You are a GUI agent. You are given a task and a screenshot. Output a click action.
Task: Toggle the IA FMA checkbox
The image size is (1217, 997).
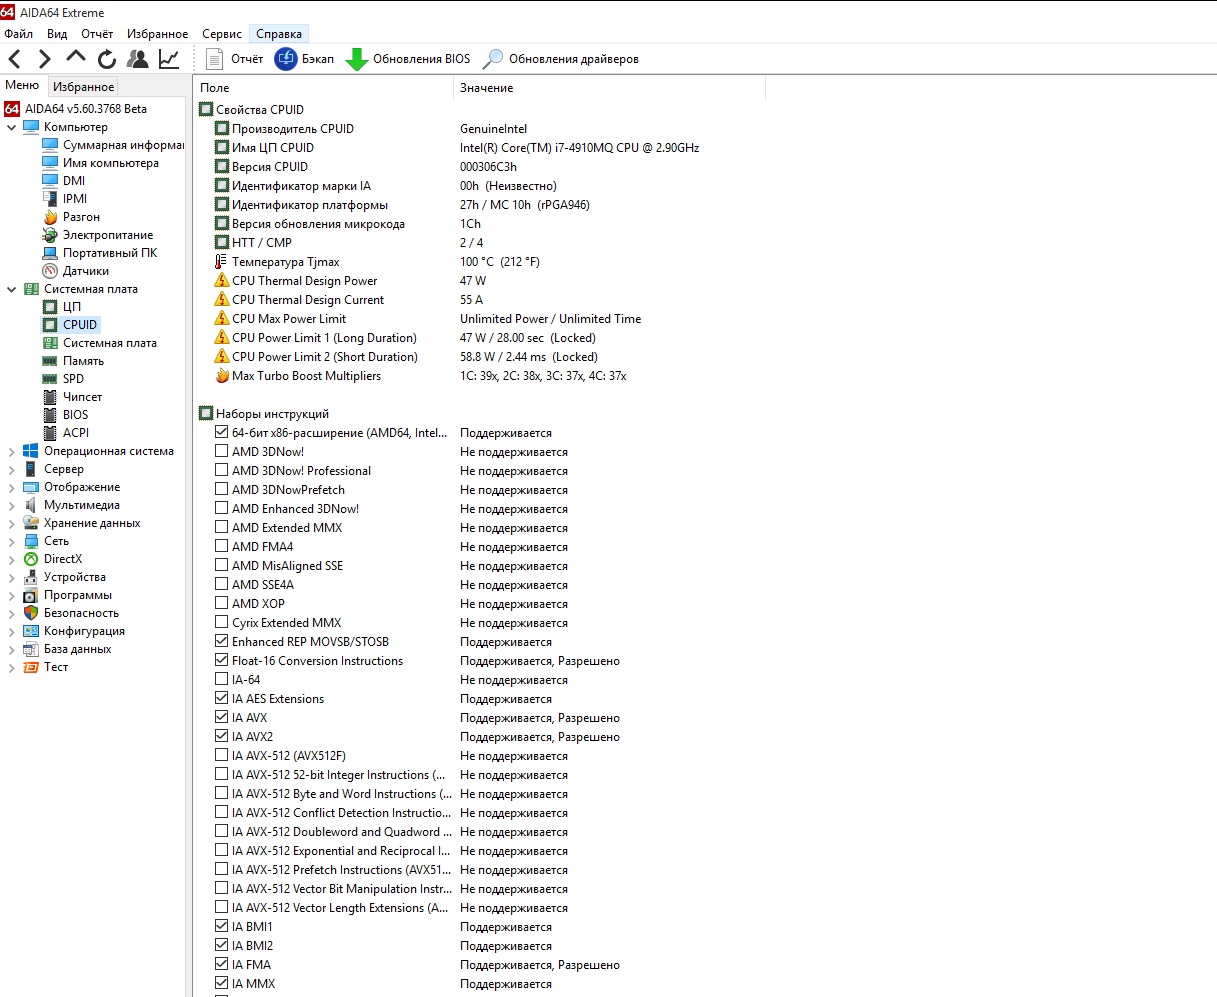222,965
